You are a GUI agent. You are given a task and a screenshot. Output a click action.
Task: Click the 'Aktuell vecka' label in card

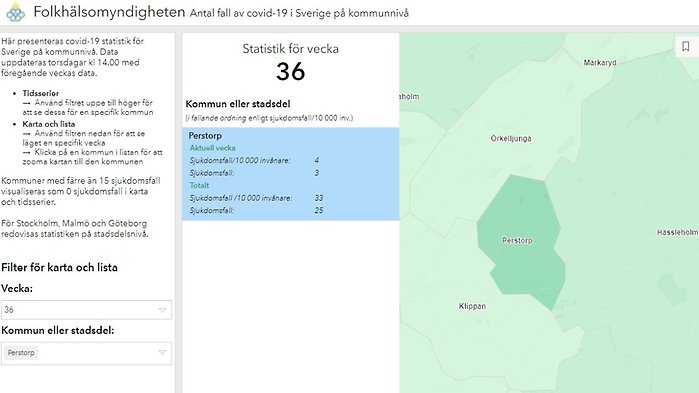point(213,148)
